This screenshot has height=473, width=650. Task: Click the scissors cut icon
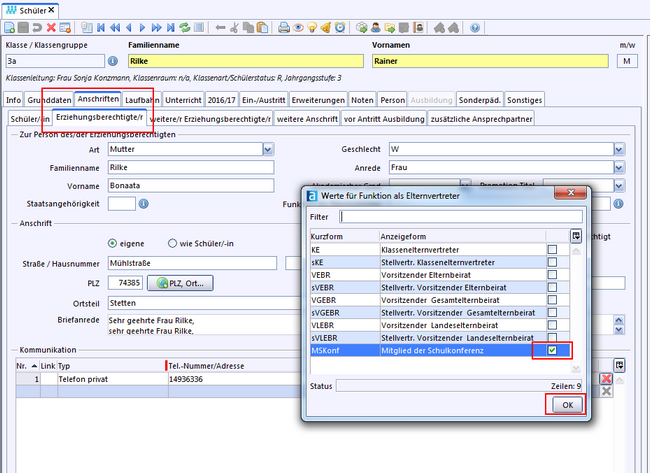pos(235,27)
